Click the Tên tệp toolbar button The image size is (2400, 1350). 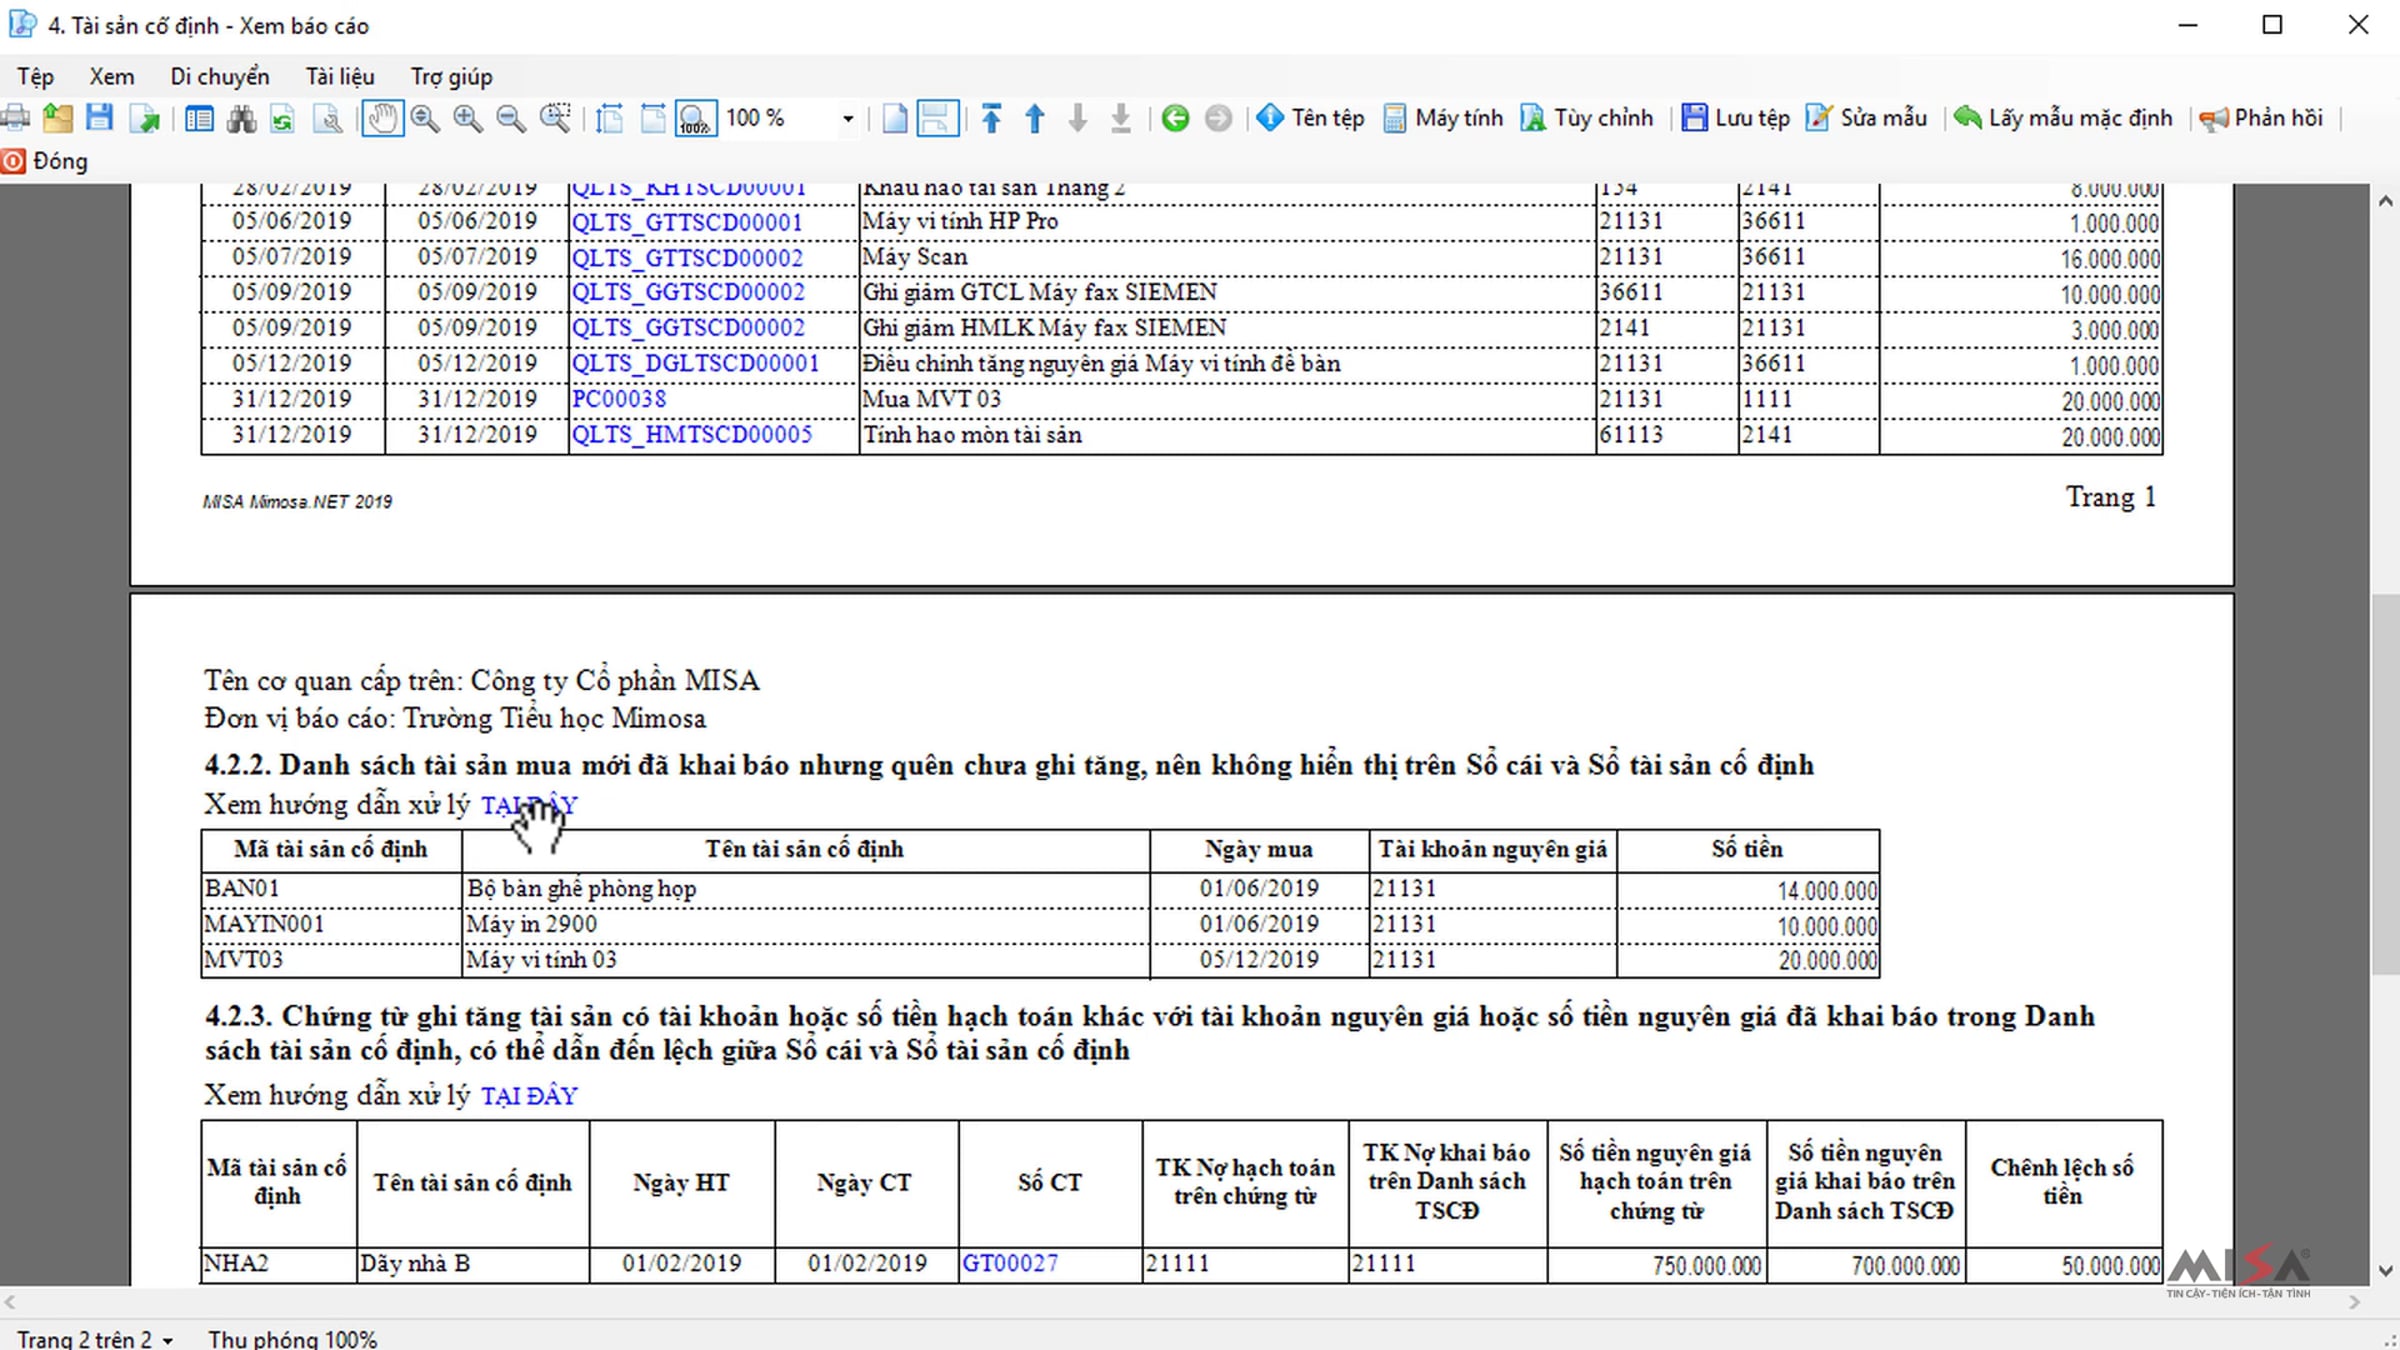tap(1310, 118)
